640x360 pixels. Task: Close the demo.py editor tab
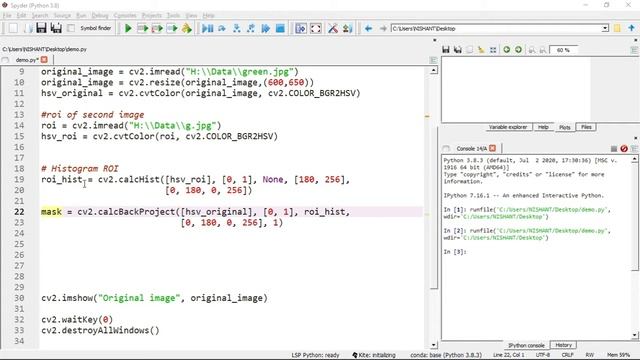point(44,60)
